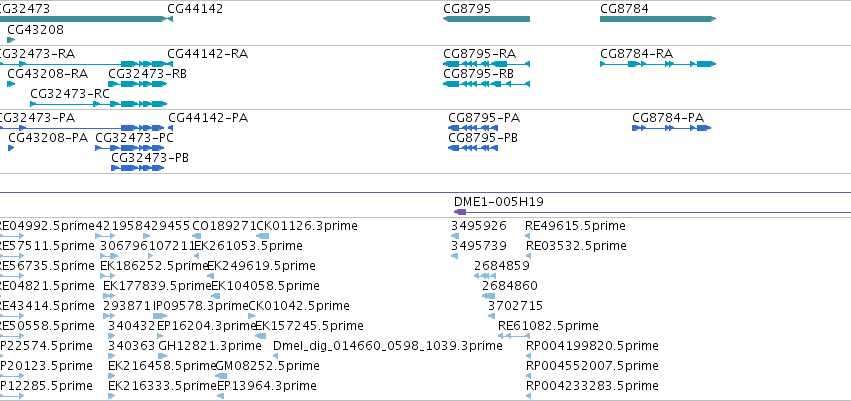Click the CG44142 gene name label

tap(195, 9)
